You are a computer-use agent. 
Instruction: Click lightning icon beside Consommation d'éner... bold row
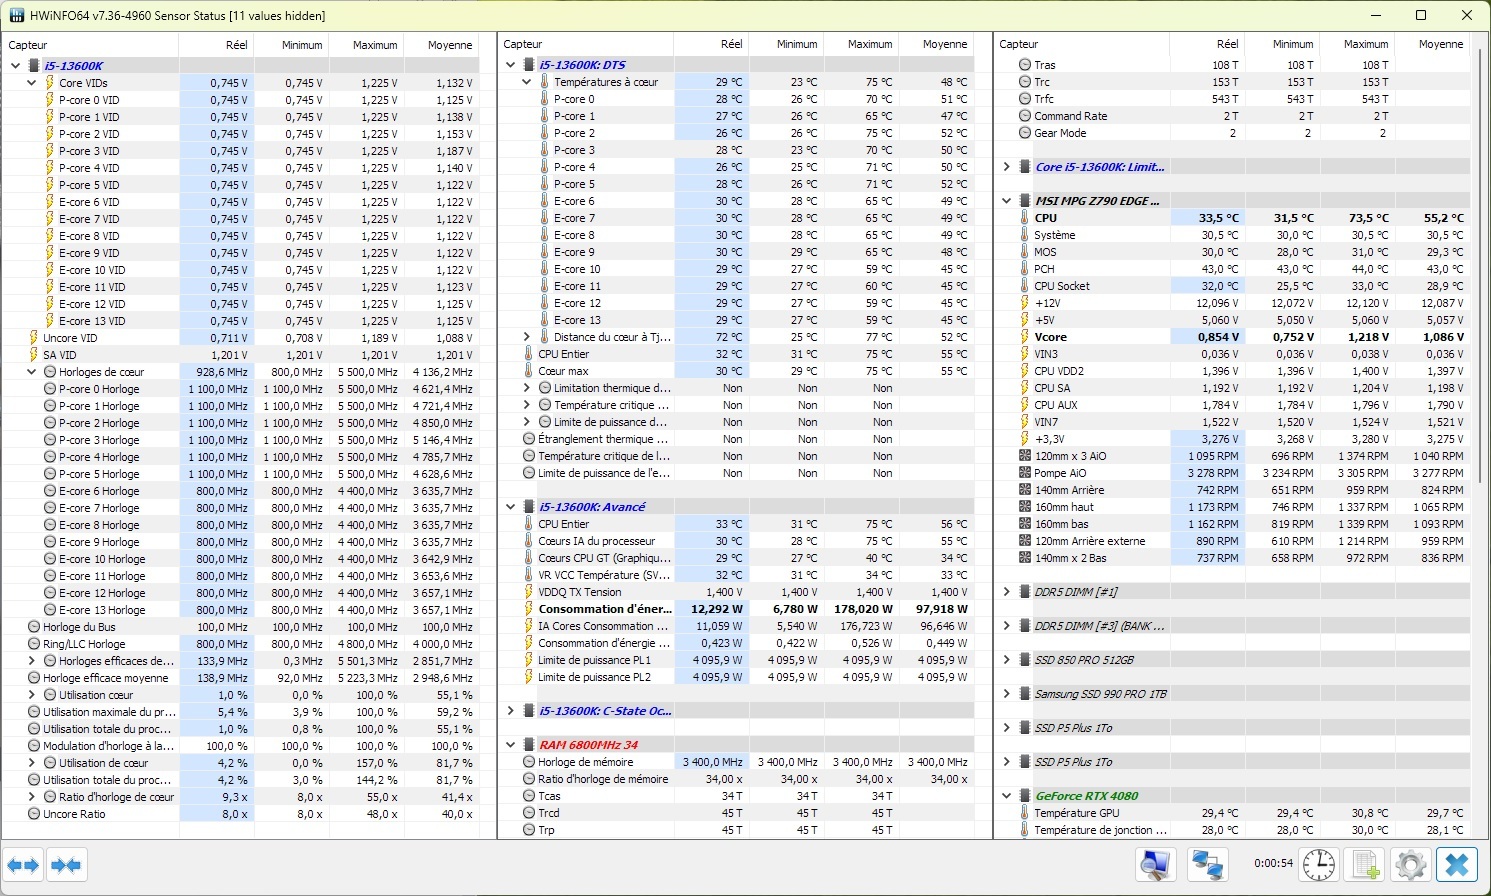point(529,609)
